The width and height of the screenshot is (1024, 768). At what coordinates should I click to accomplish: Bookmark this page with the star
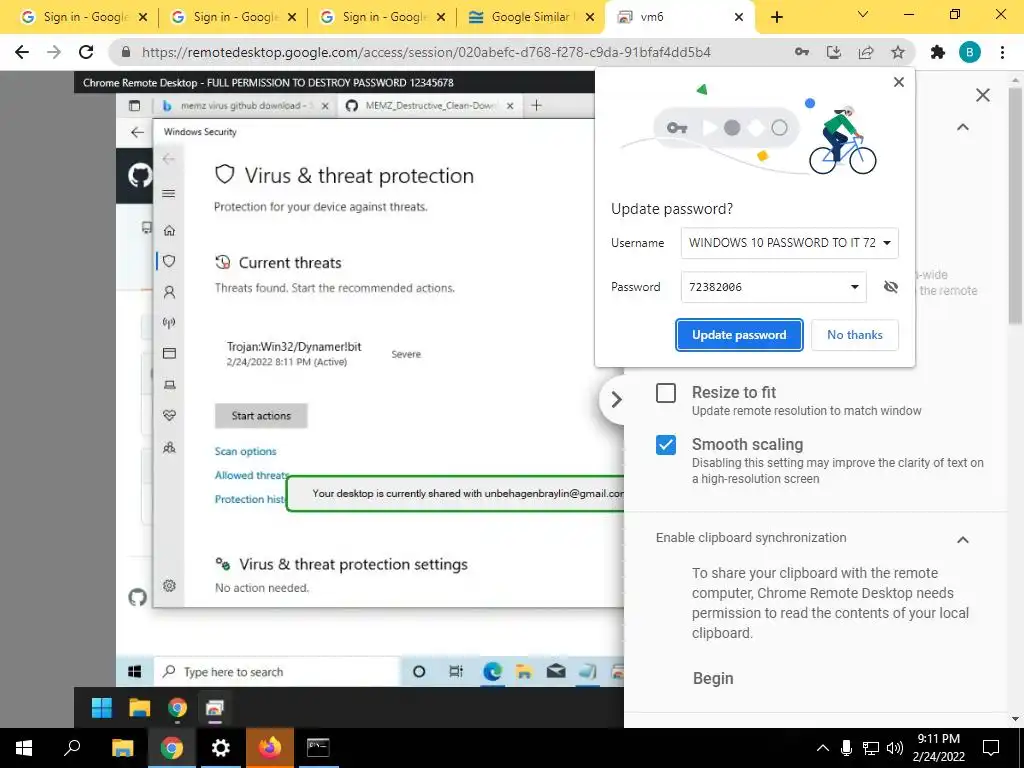(x=898, y=52)
